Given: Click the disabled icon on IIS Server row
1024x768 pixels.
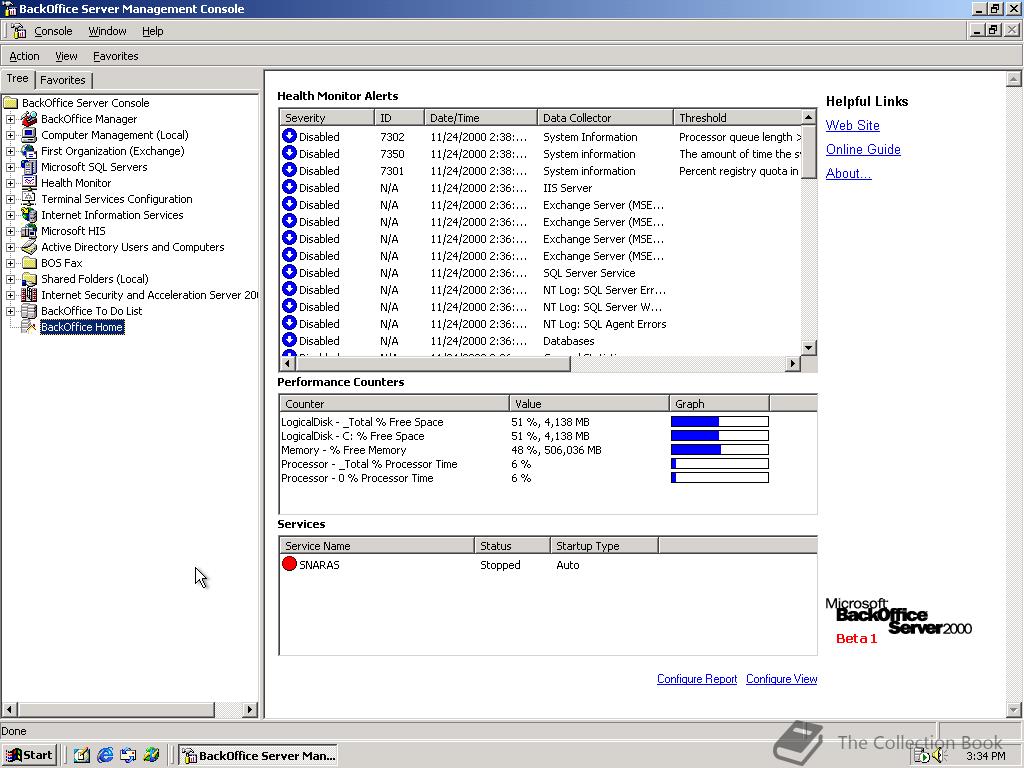Looking at the screenshot, I should 289,187.
